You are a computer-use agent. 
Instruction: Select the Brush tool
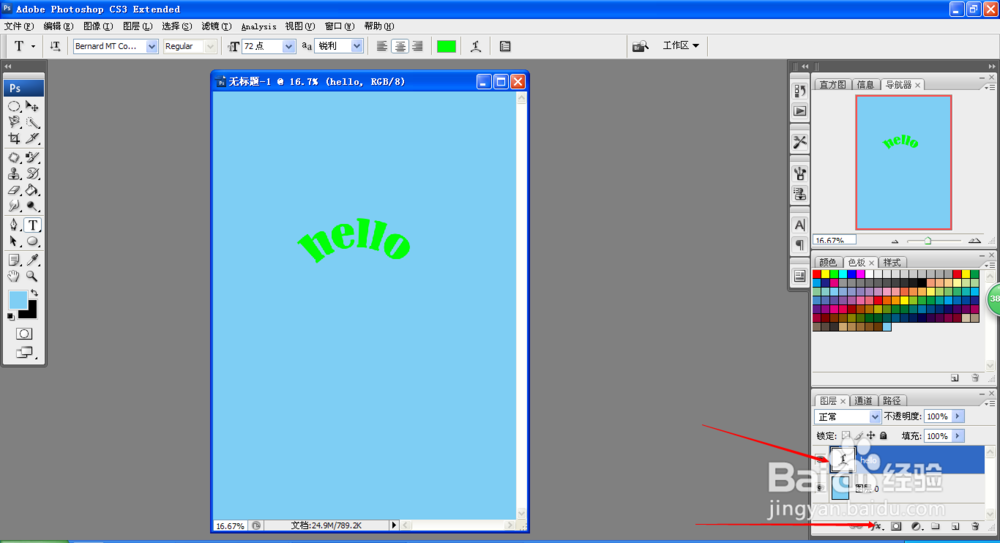[33, 158]
